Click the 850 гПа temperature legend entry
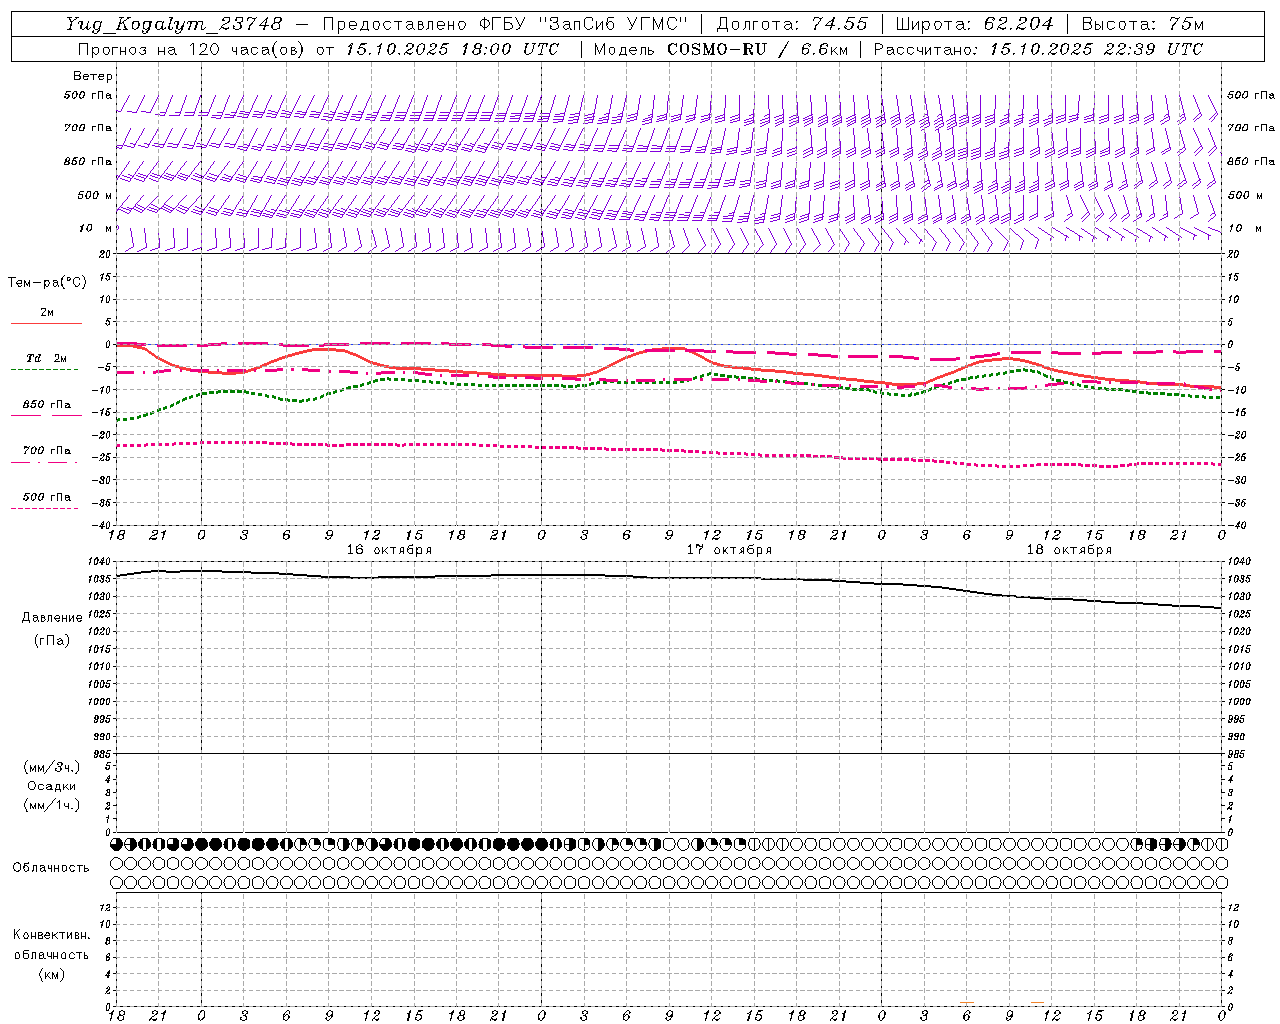 click(47, 405)
